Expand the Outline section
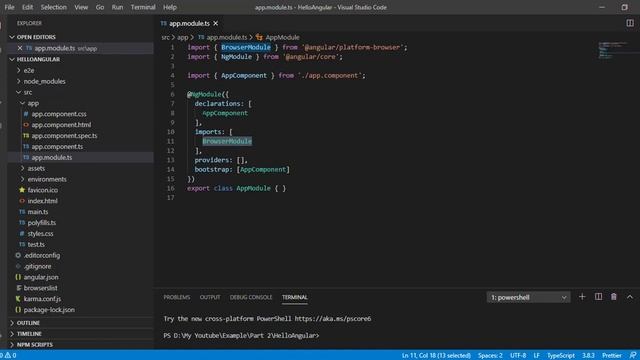Screen dimensions: 640x360 pos(28,323)
